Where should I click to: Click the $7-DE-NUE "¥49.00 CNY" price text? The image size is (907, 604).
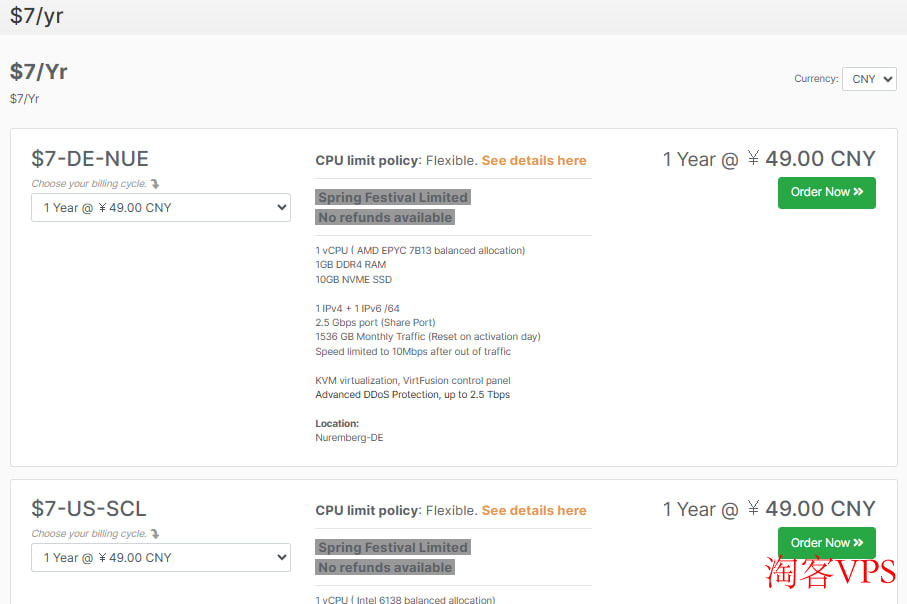[x=811, y=159]
